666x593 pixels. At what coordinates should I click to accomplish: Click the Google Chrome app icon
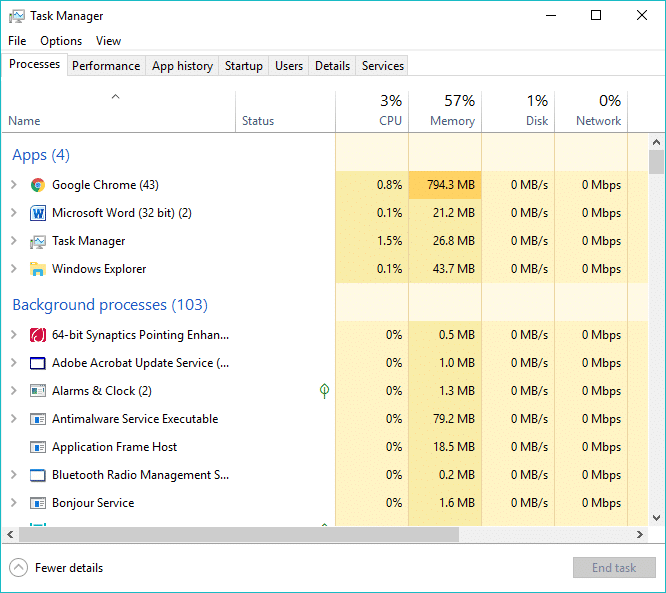point(38,185)
